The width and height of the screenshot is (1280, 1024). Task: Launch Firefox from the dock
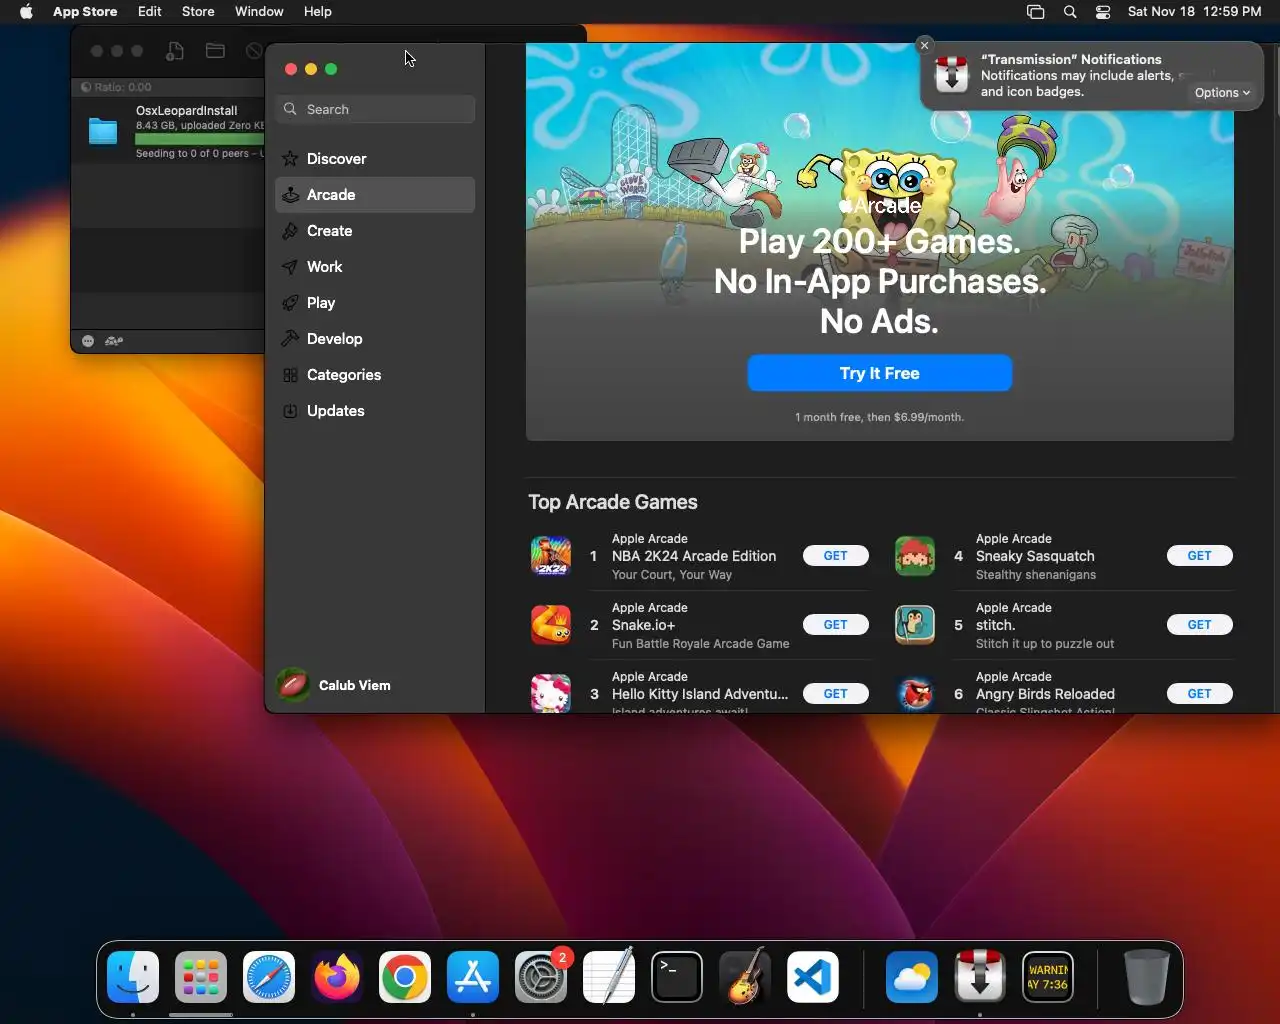337,977
